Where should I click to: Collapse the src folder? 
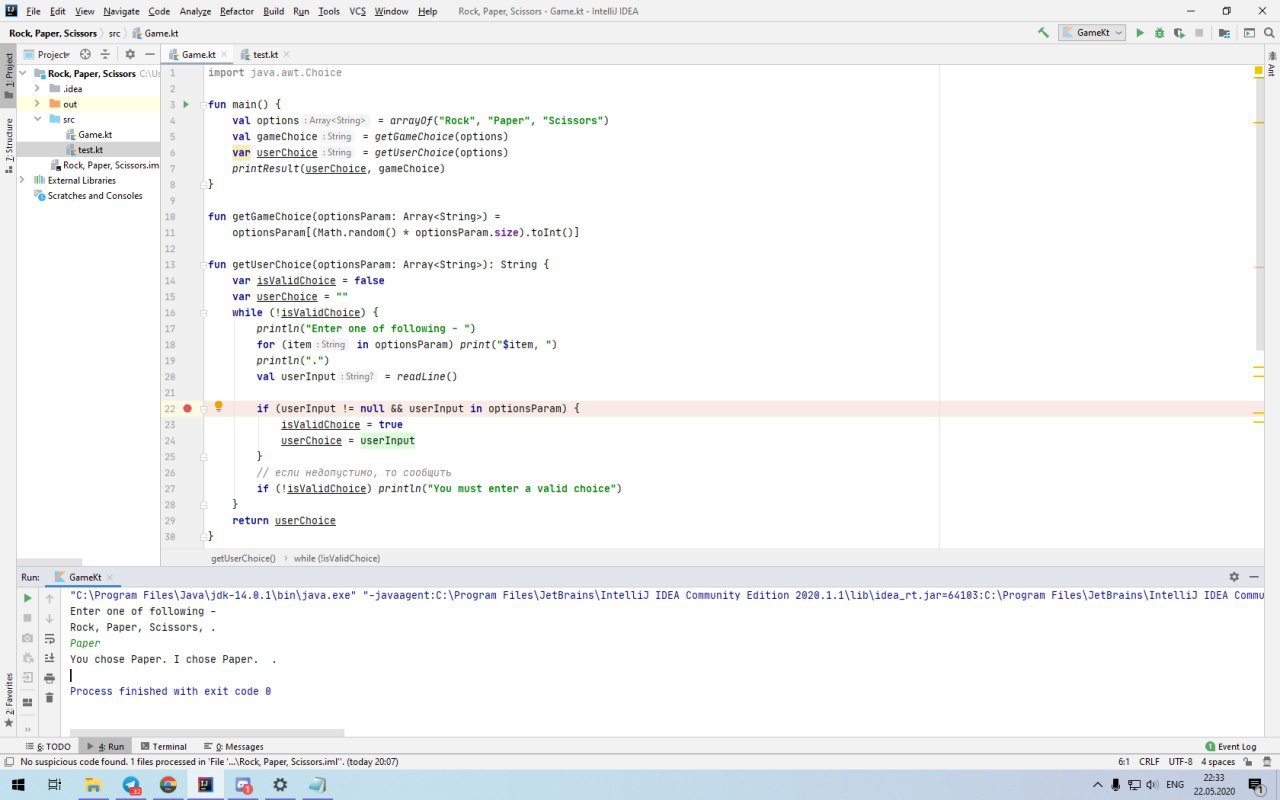pyautogui.click(x=37, y=119)
